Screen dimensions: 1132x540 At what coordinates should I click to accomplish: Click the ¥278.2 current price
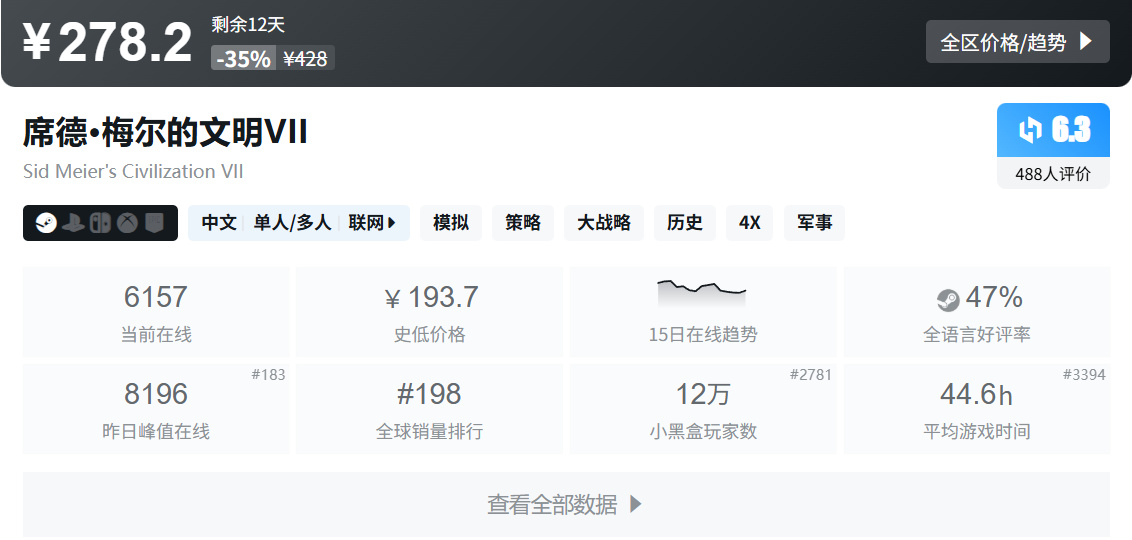pyautogui.click(x=108, y=42)
